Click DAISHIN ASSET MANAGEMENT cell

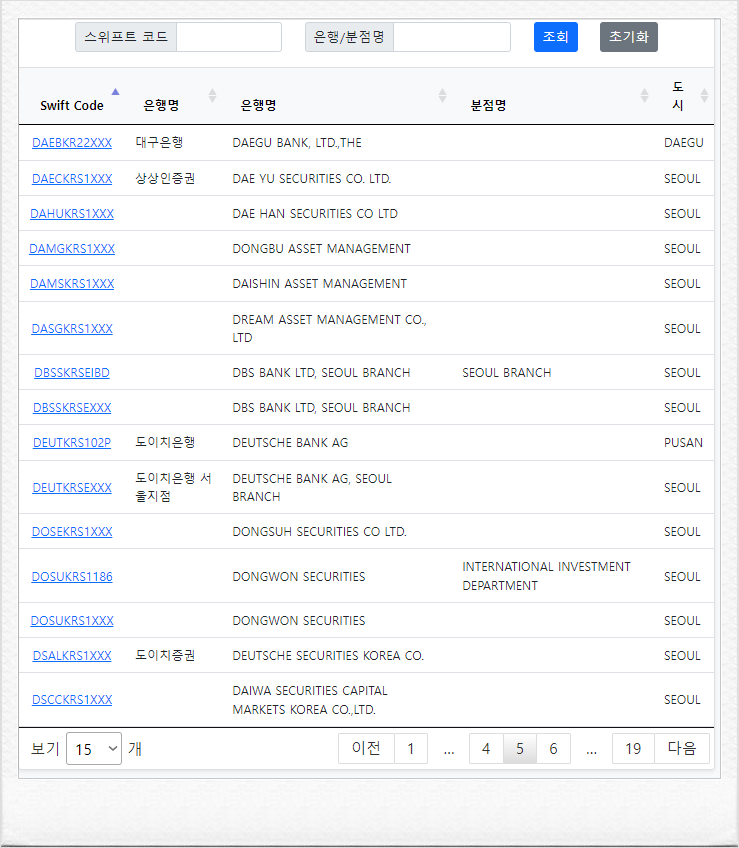click(319, 283)
